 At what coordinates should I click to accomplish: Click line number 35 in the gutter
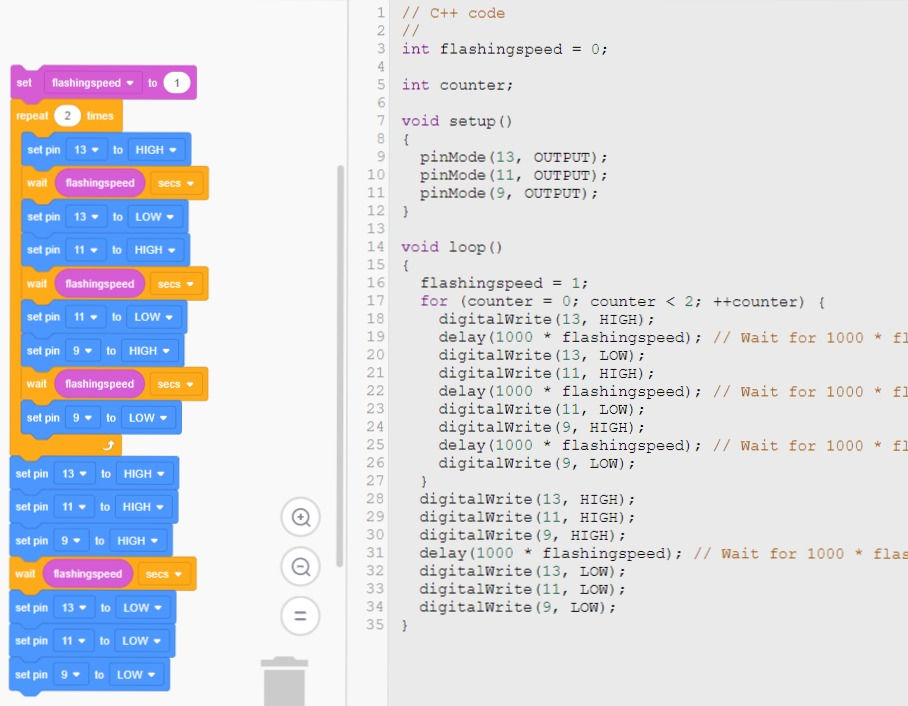tap(375, 625)
